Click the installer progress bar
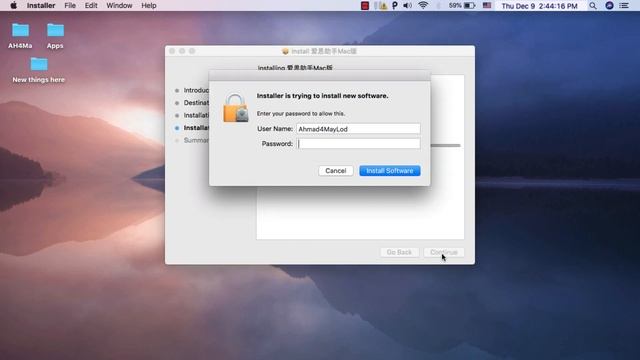640x360 pixels. click(x=445, y=145)
